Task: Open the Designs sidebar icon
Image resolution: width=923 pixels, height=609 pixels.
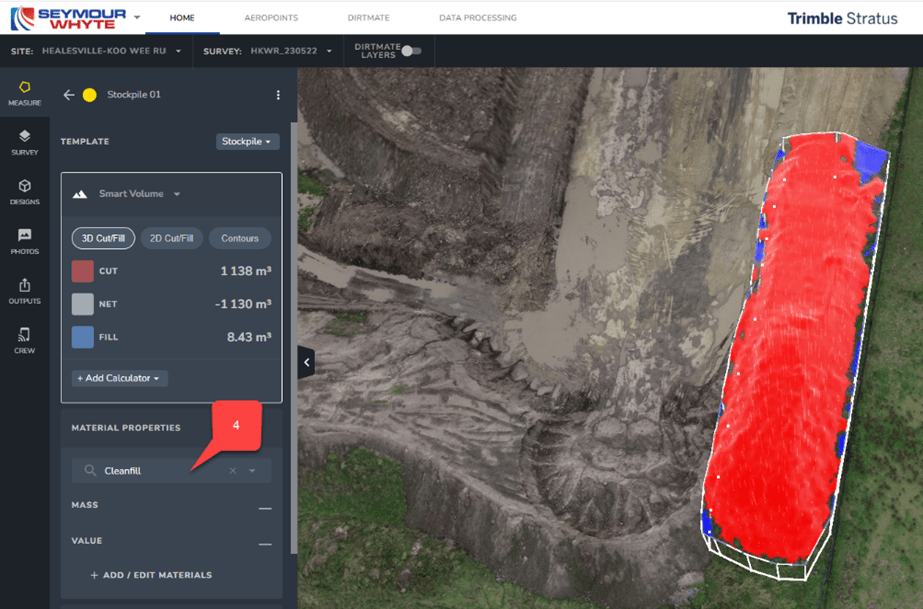Action: 24,192
